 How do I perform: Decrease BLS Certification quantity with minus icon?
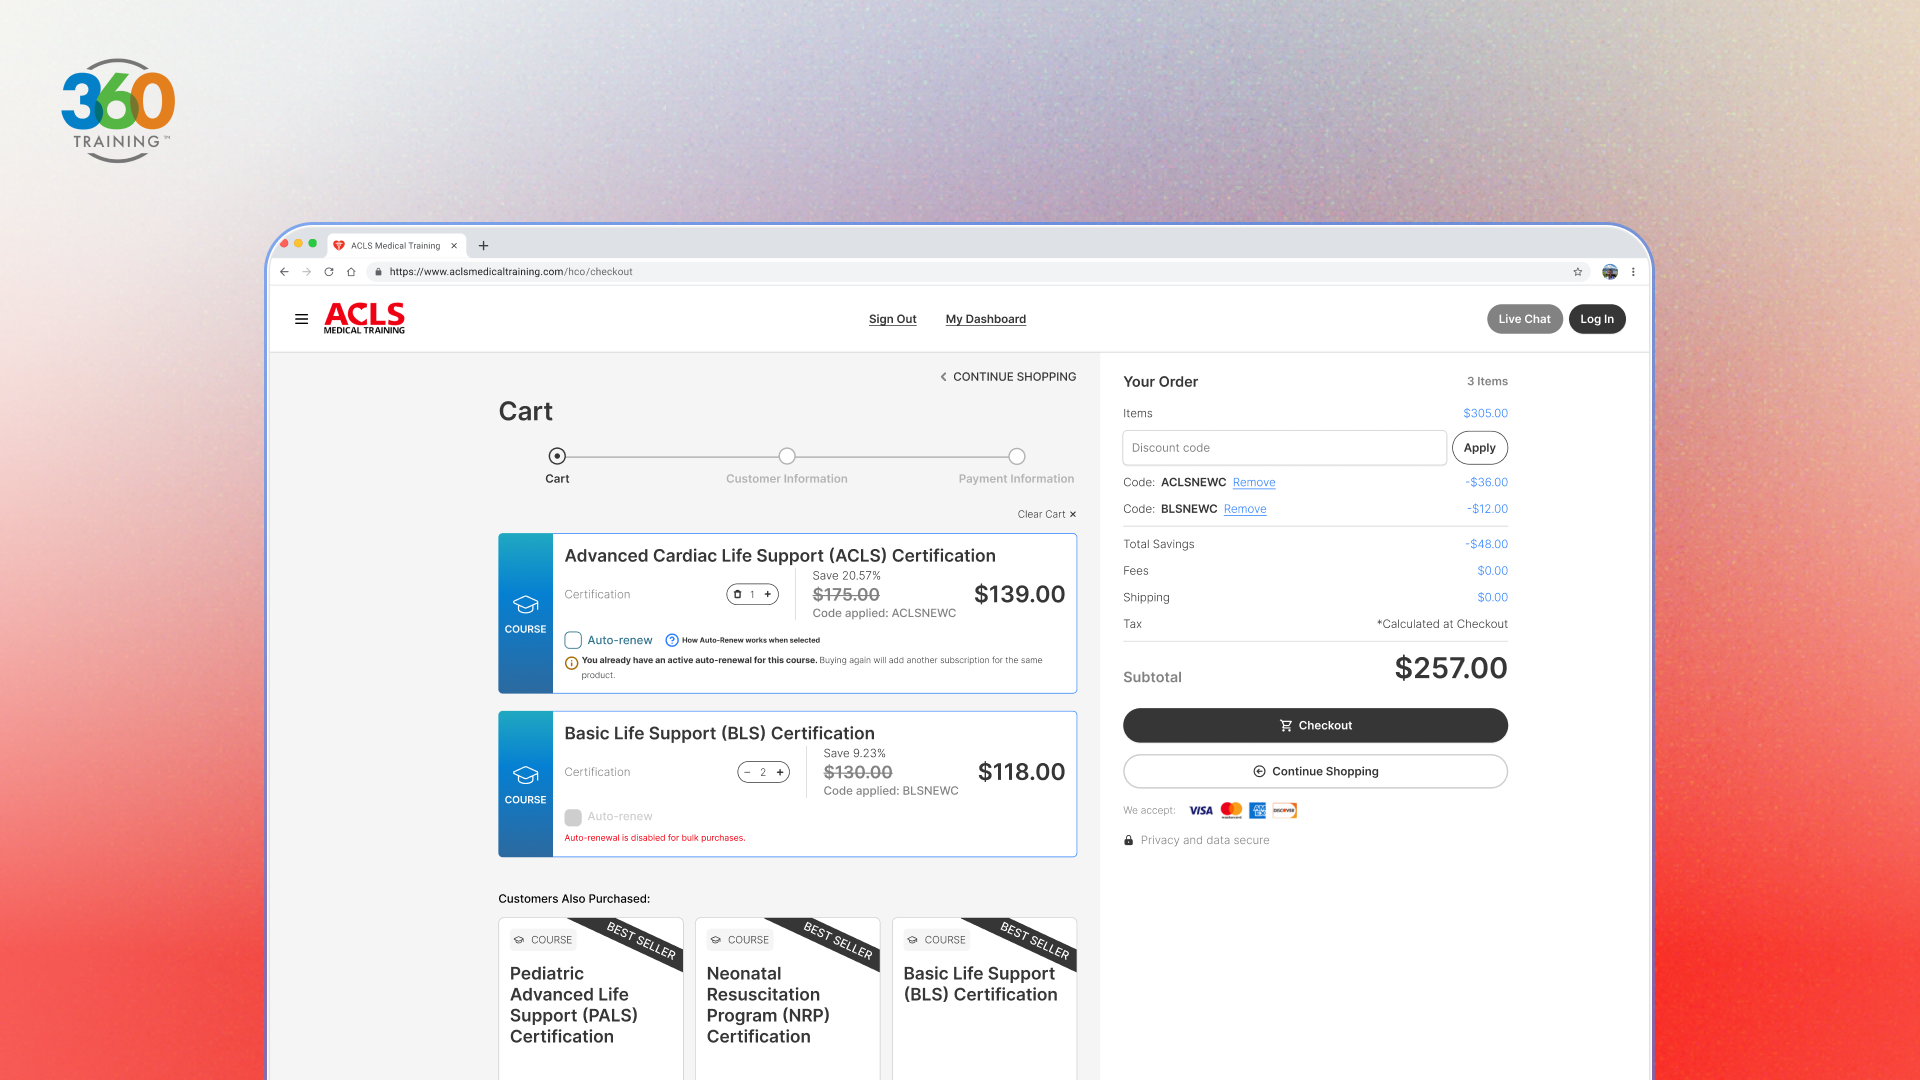(x=747, y=772)
